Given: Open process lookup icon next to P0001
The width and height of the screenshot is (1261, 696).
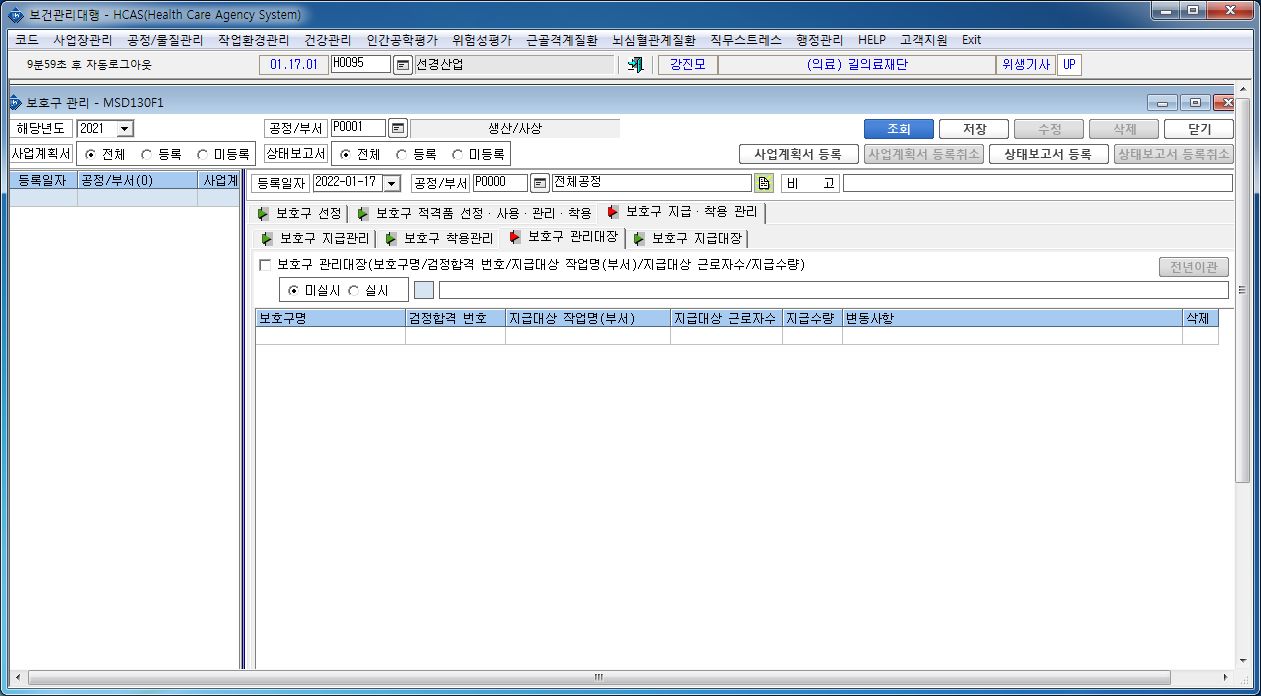Looking at the screenshot, I should tap(398, 129).
